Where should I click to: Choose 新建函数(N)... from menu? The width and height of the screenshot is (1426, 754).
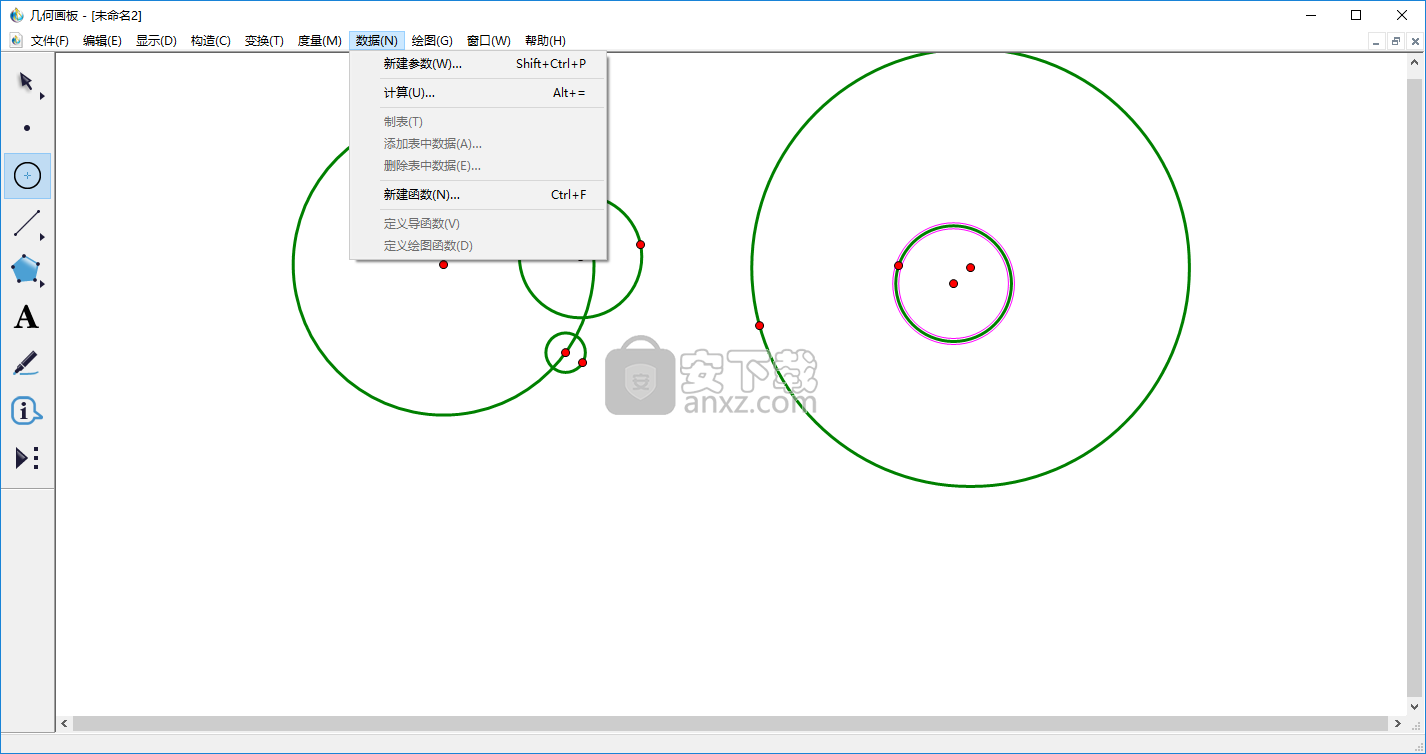pos(478,195)
